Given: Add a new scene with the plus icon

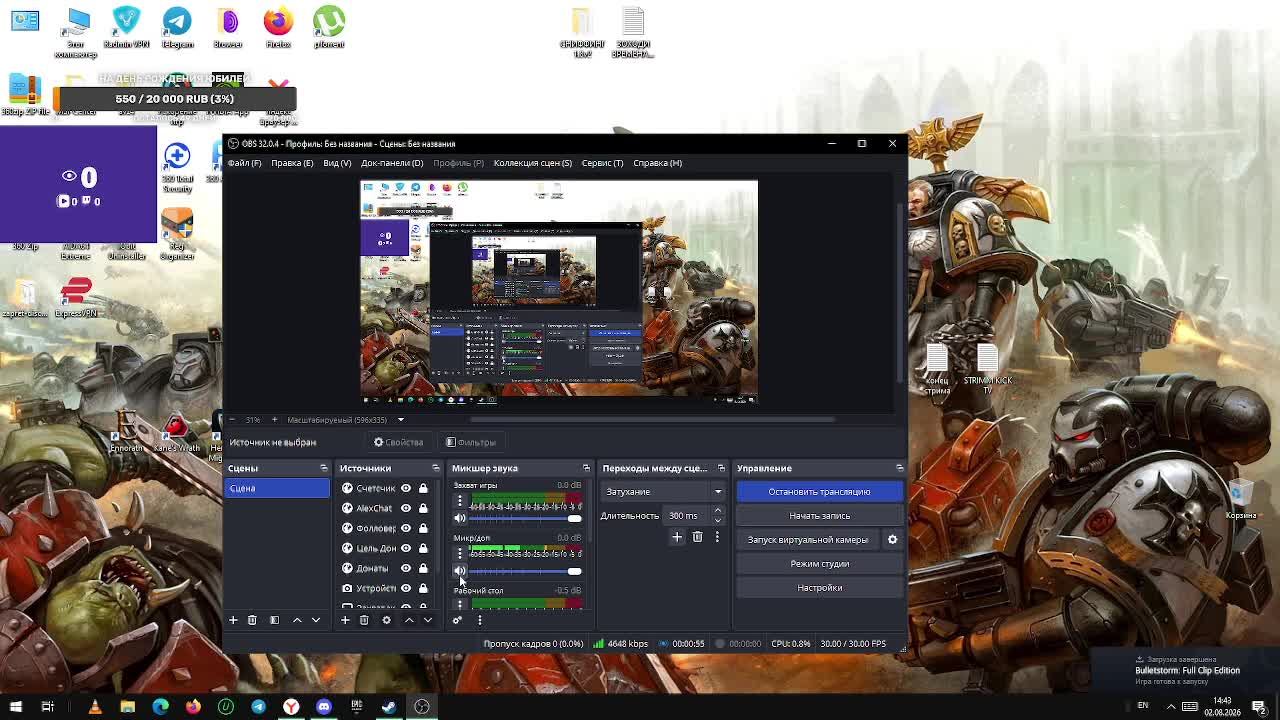Looking at the screenshot, I should (x=233, y=620).
